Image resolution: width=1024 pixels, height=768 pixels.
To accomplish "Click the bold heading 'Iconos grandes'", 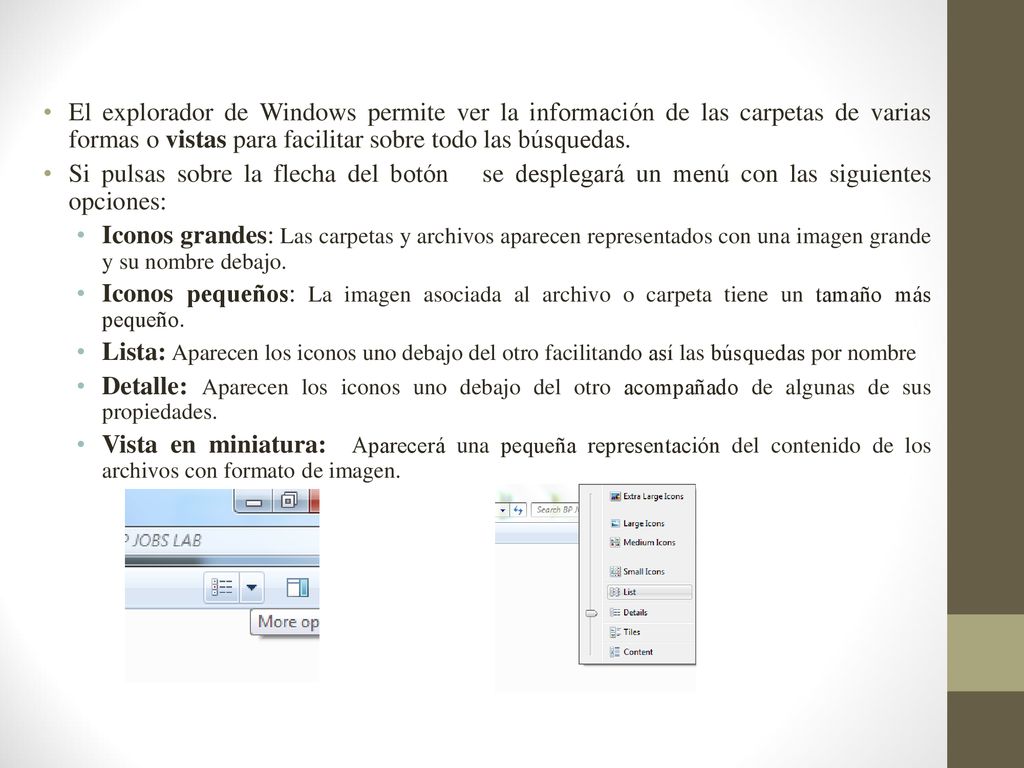I will pyautogui.click(x=184, y=235).
